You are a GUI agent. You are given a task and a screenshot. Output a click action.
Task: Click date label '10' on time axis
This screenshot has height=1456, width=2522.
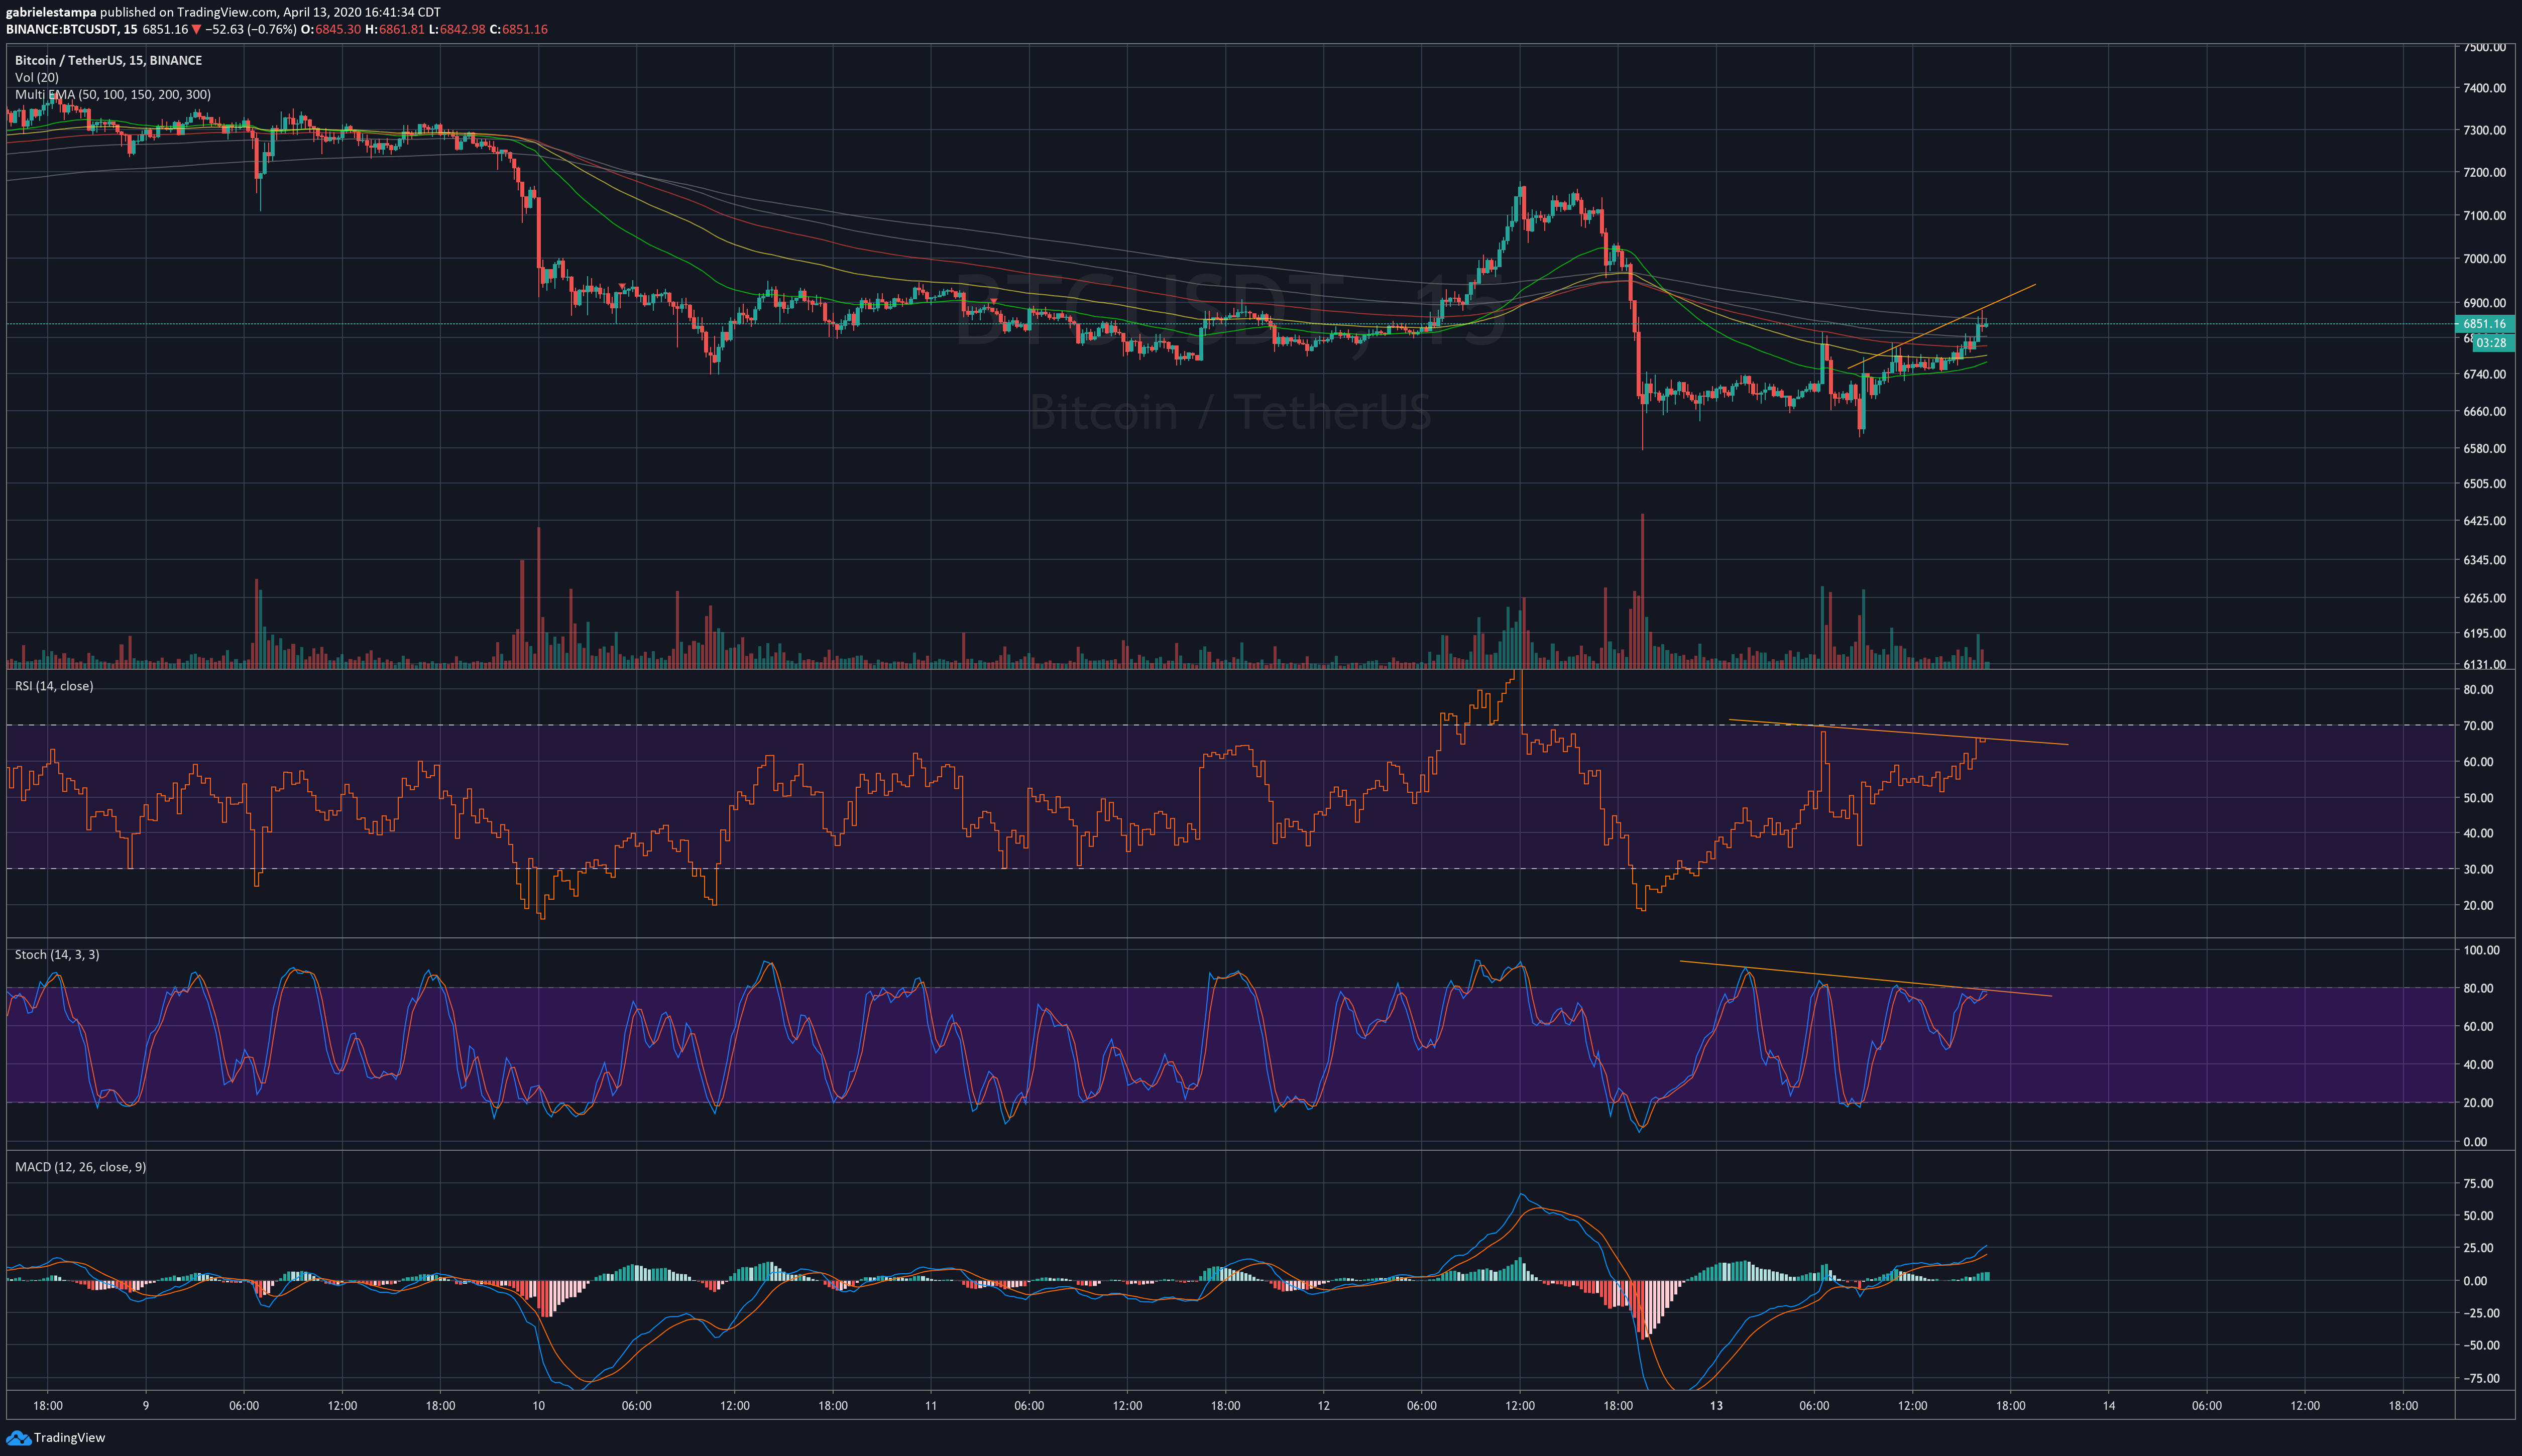538,1405
